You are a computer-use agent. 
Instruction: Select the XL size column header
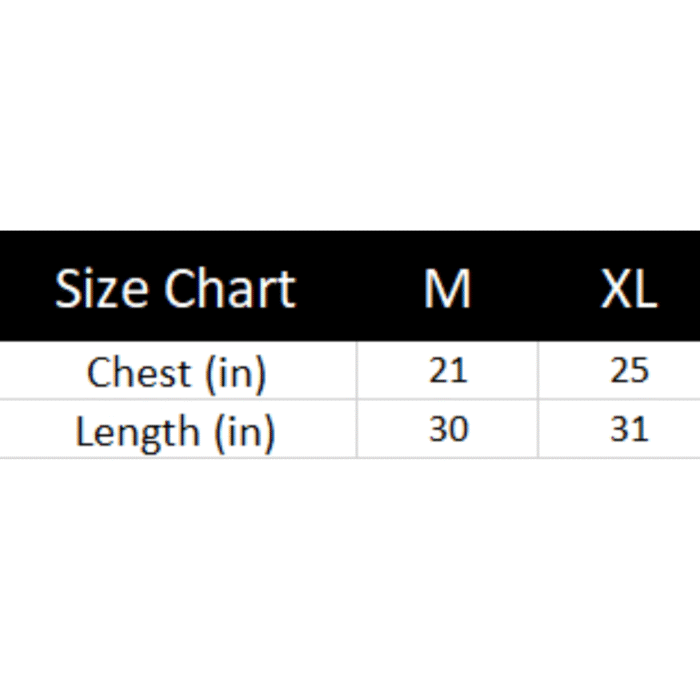(628, 289)
